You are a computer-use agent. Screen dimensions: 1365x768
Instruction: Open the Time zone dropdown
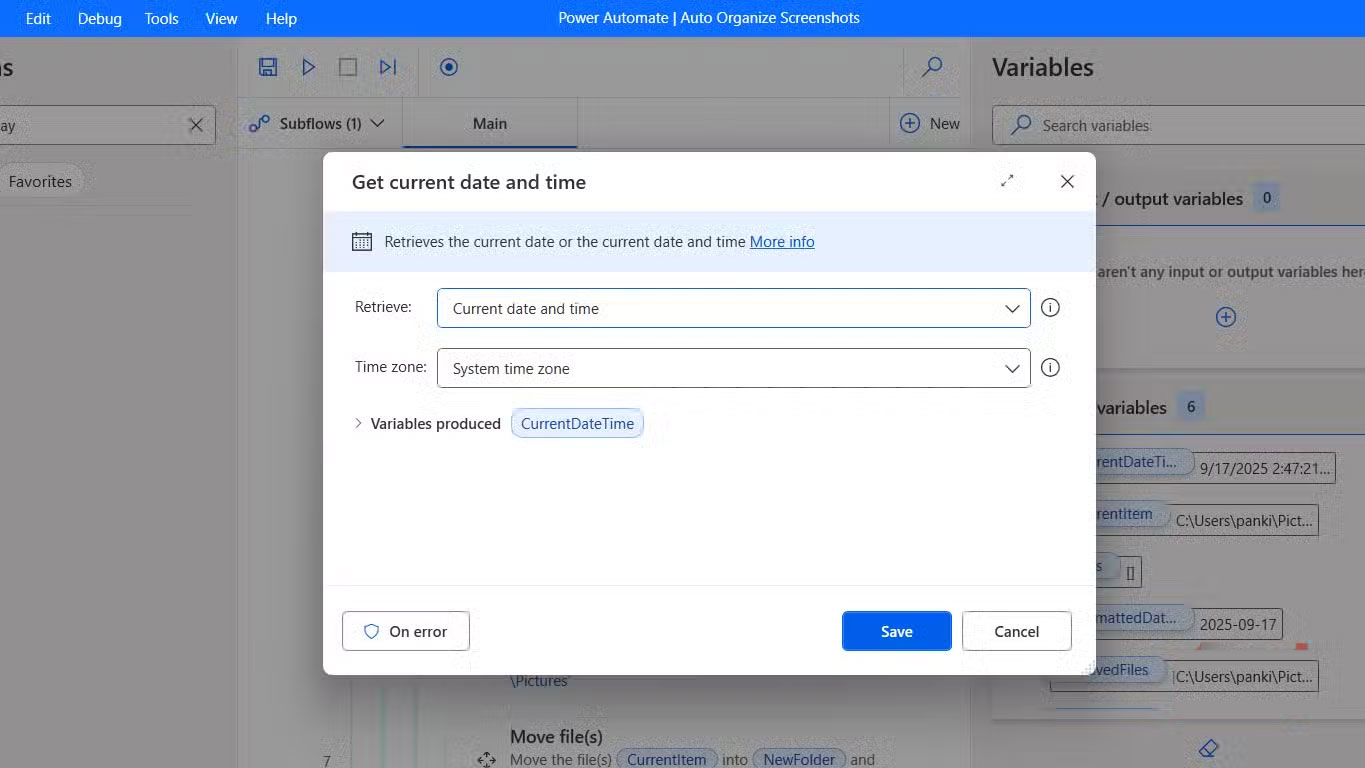pos(733,369)
